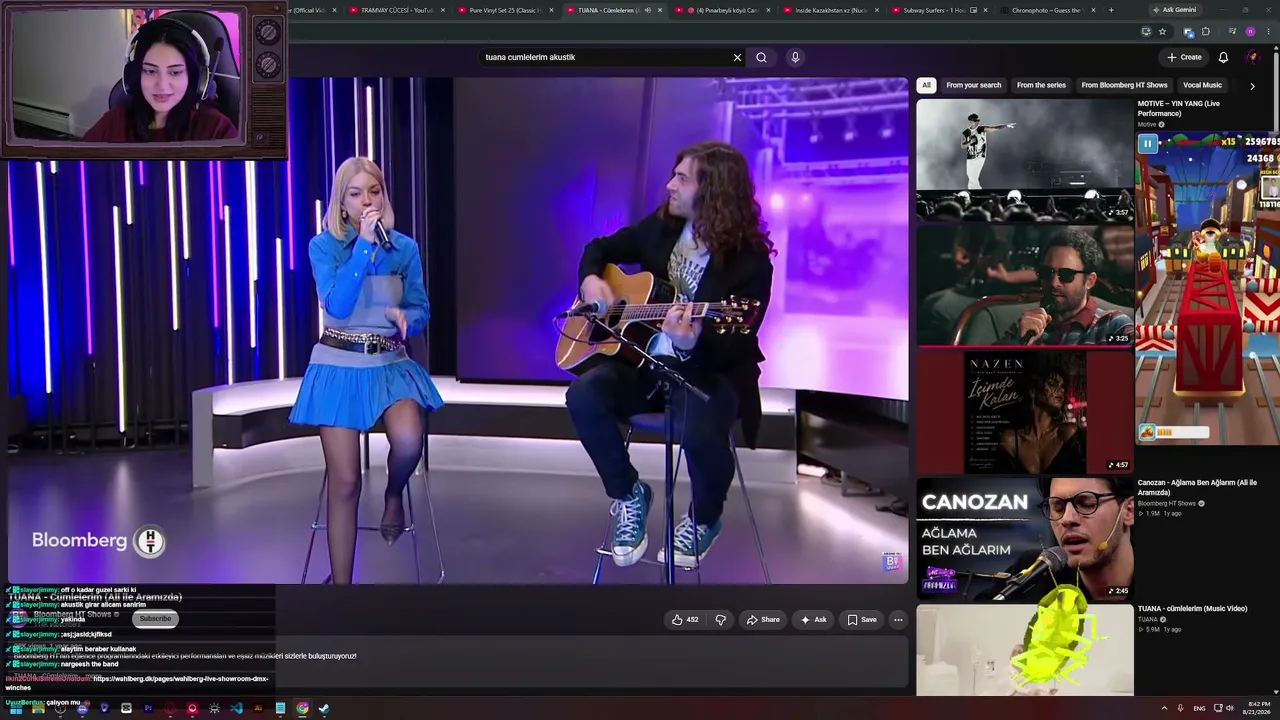Open Steam from the taskbar

pyautogui.click(x=324, y=708)
